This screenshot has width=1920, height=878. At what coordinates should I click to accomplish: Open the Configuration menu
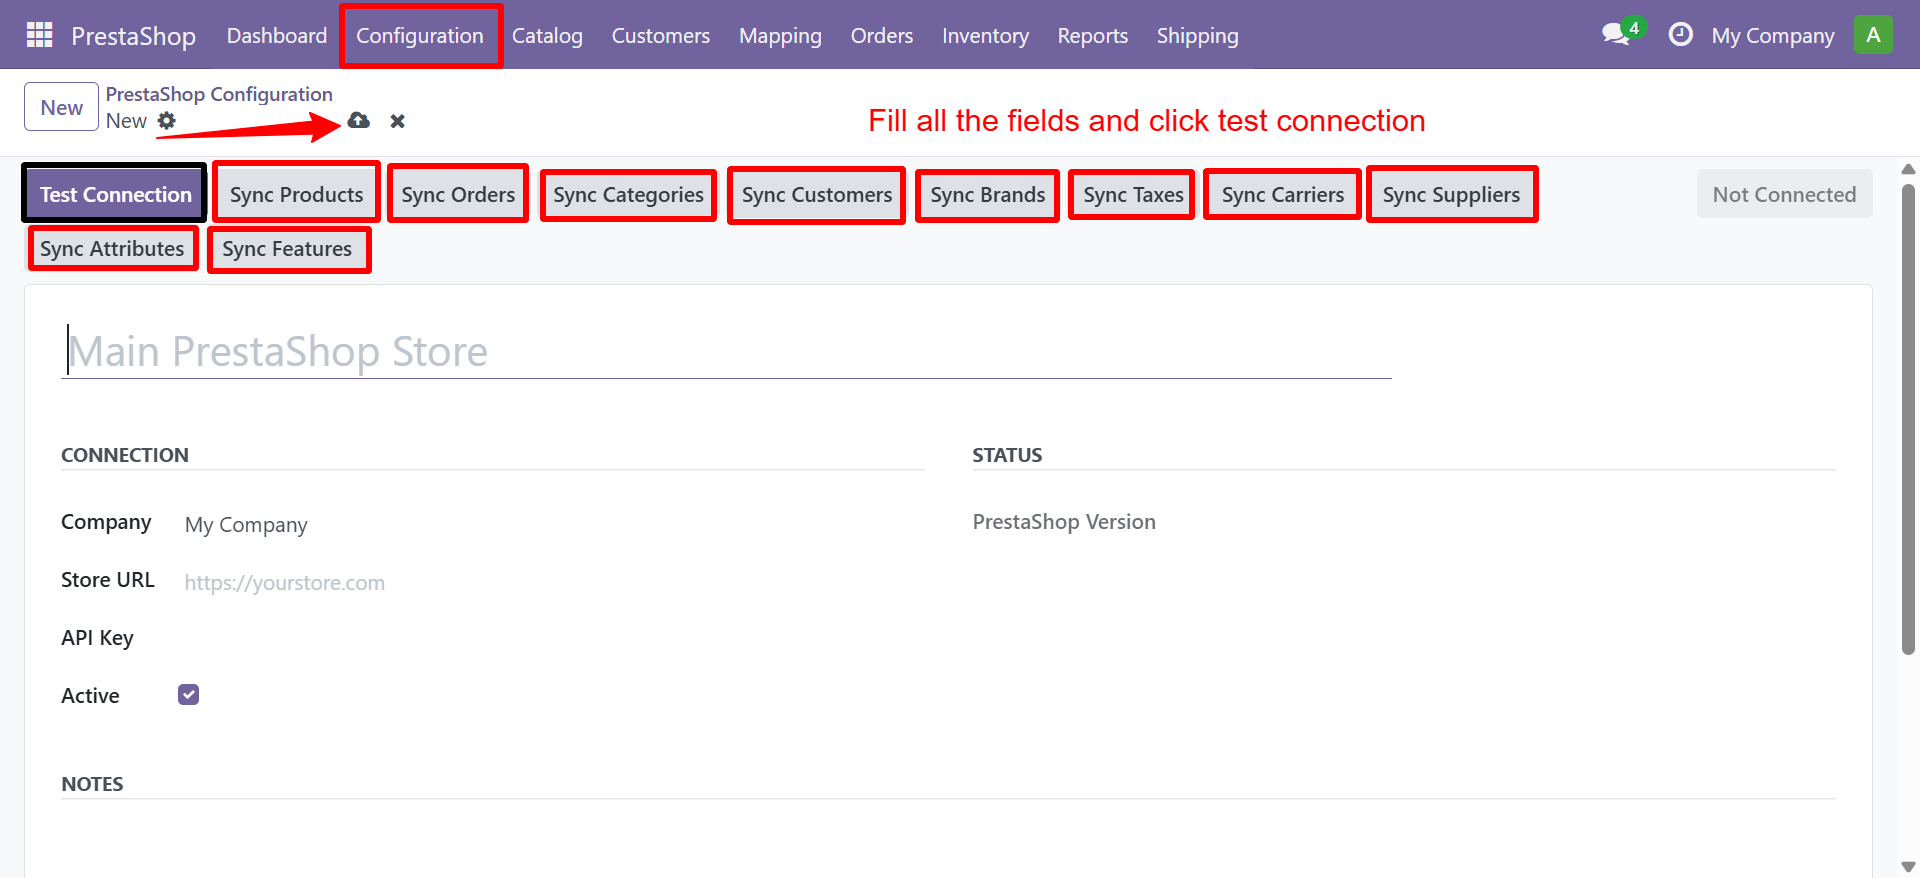click(x=420, y=36)
